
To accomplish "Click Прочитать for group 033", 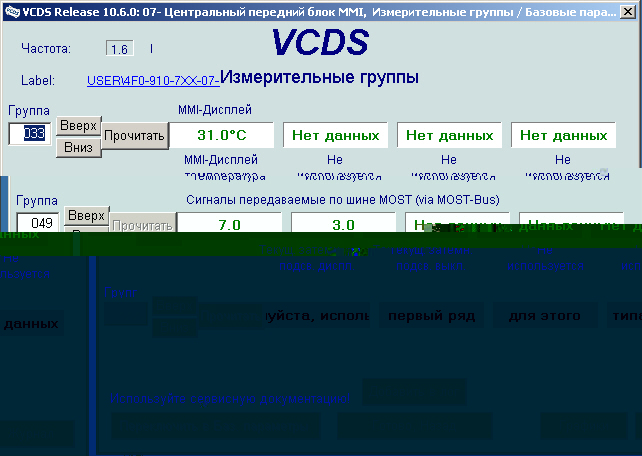I will point(134,135).
